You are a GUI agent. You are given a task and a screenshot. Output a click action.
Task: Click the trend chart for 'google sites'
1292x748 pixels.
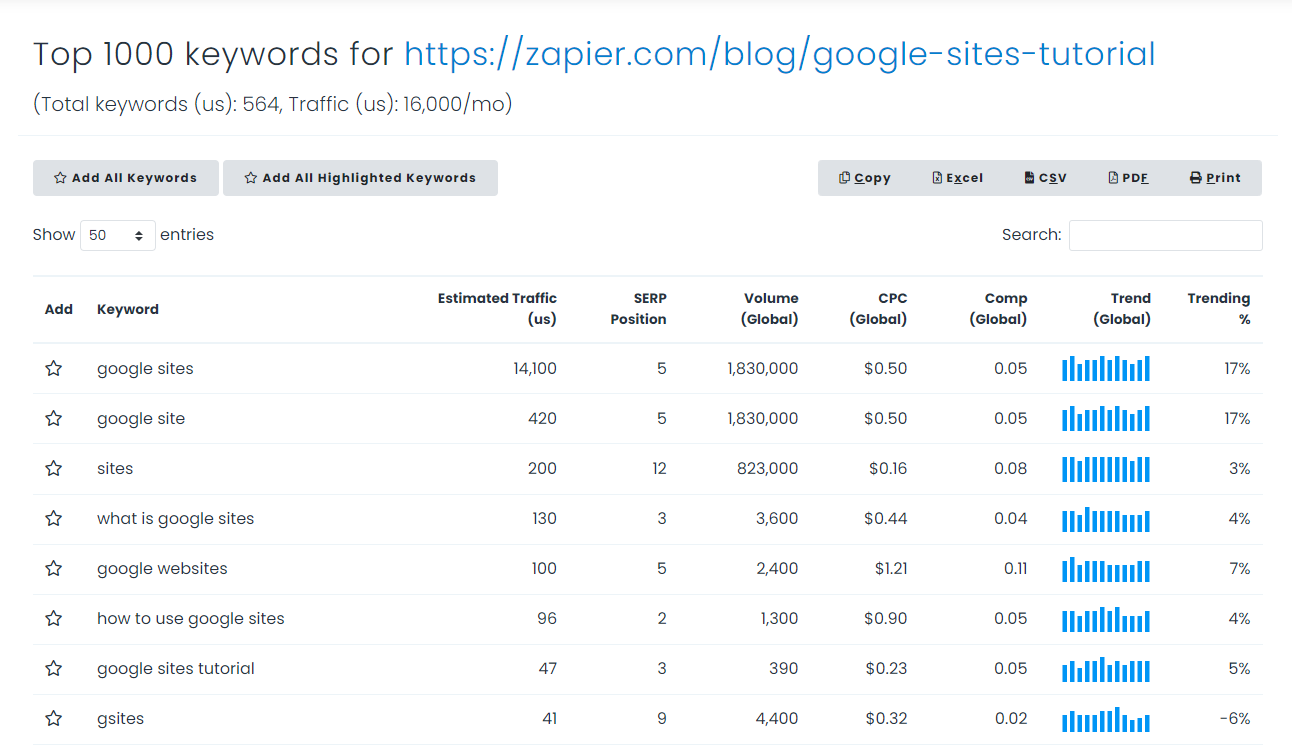click(x=1106, y=368)
